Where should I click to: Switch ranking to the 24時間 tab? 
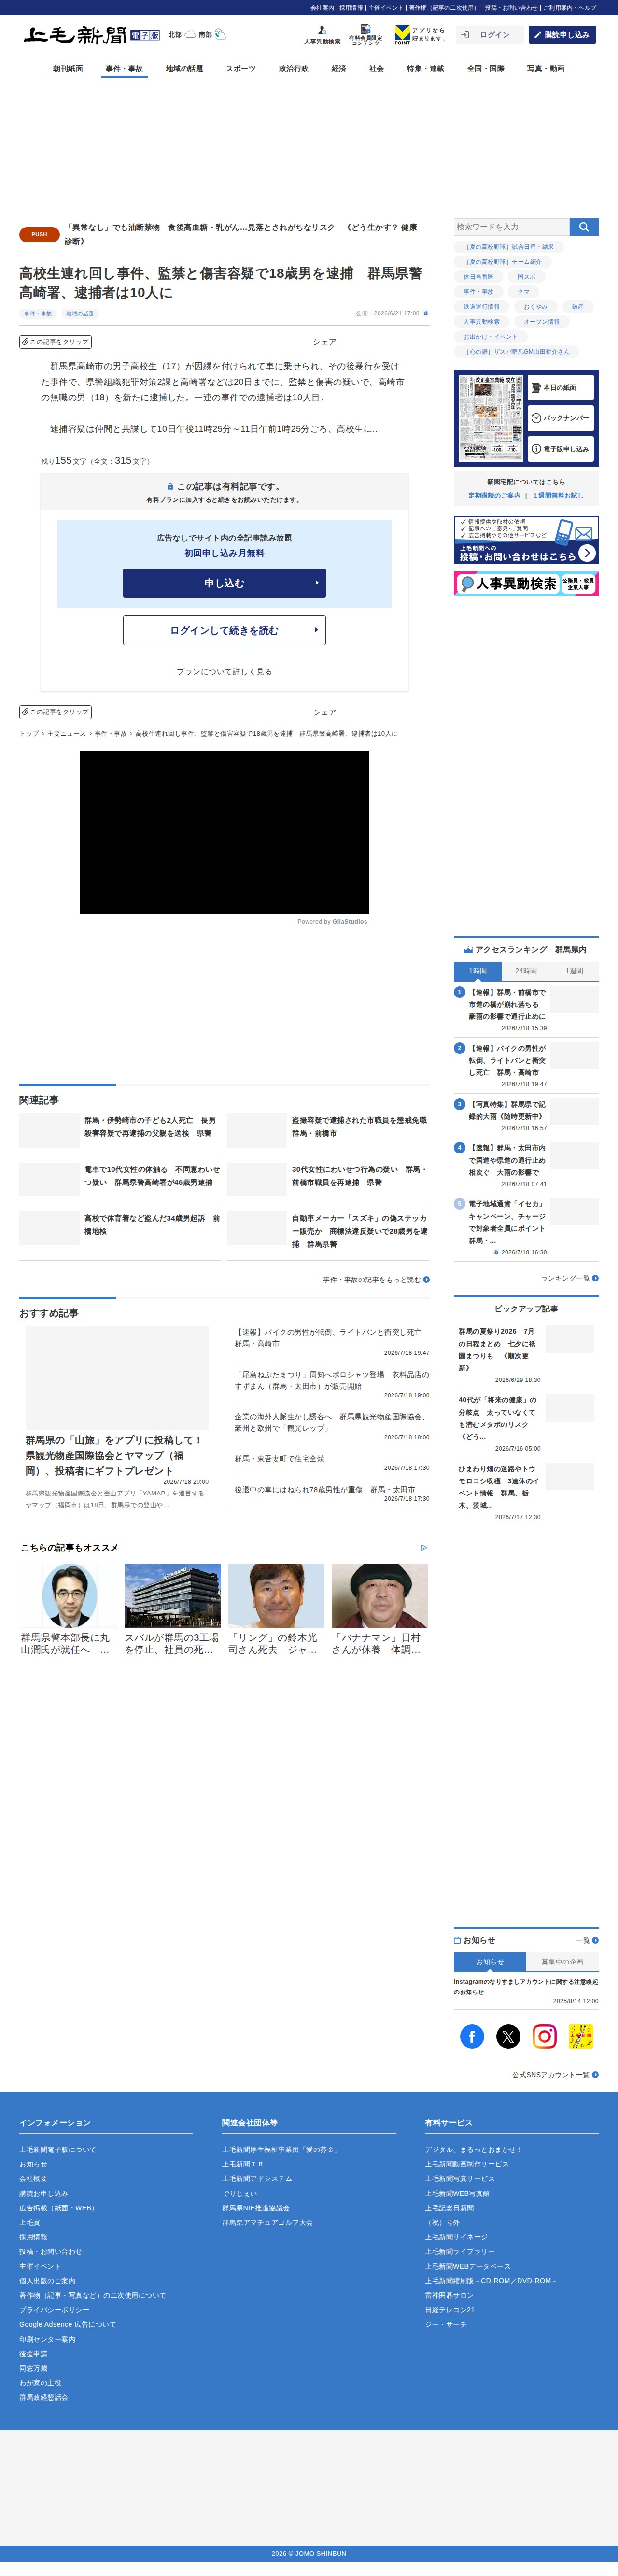[x=526, y=971]
